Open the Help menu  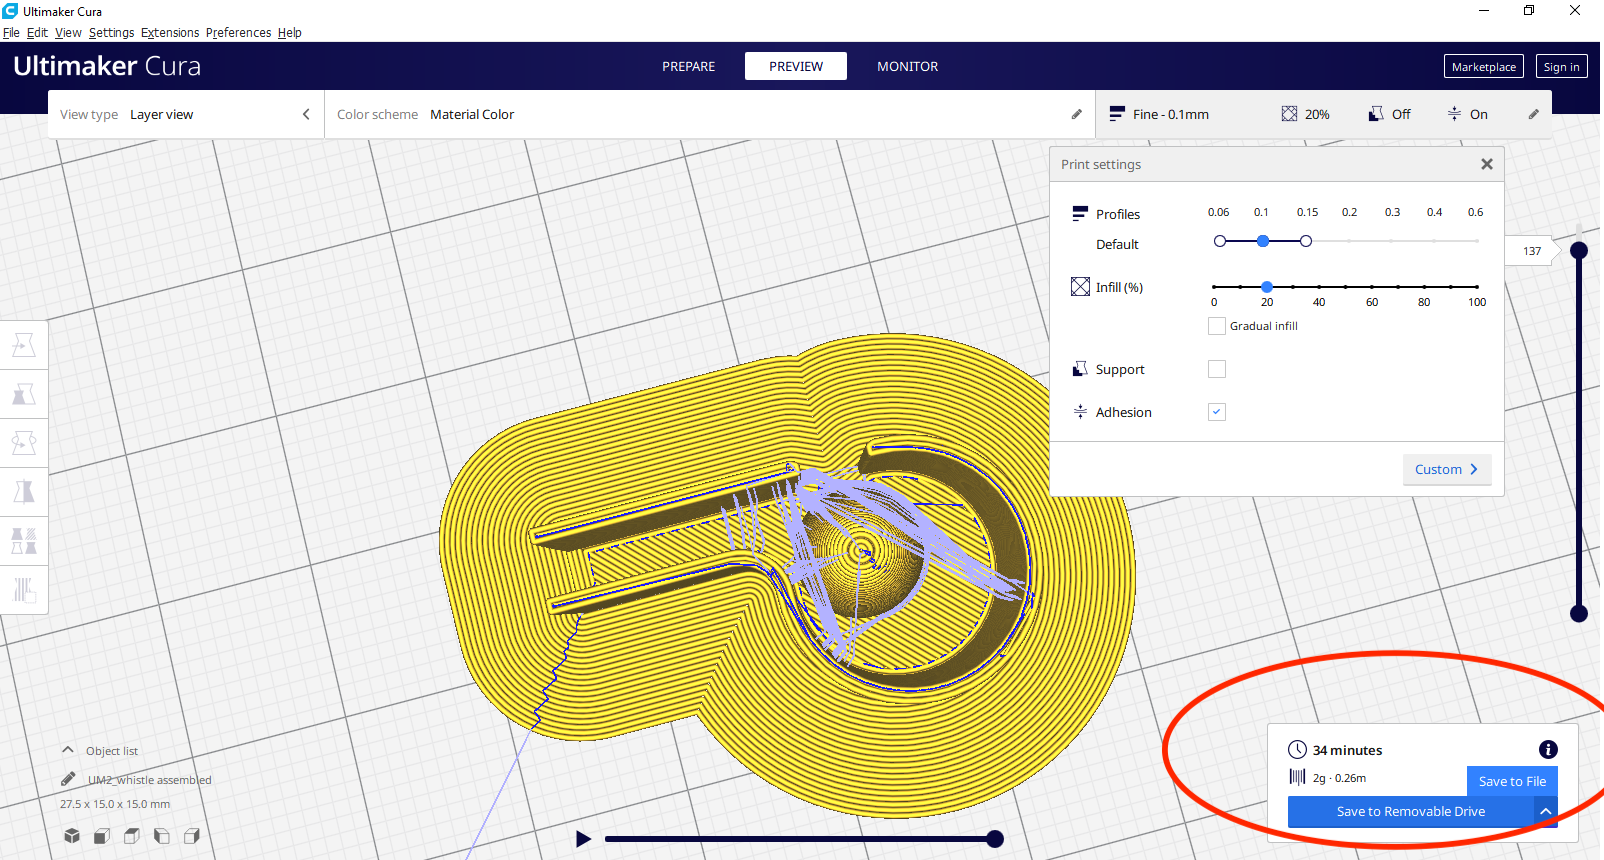(x=289, y=32)
